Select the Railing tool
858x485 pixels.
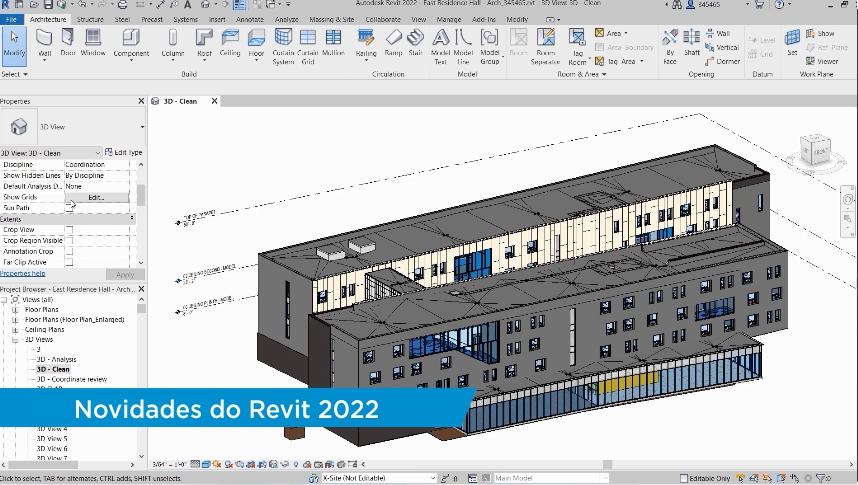[366, 44]
